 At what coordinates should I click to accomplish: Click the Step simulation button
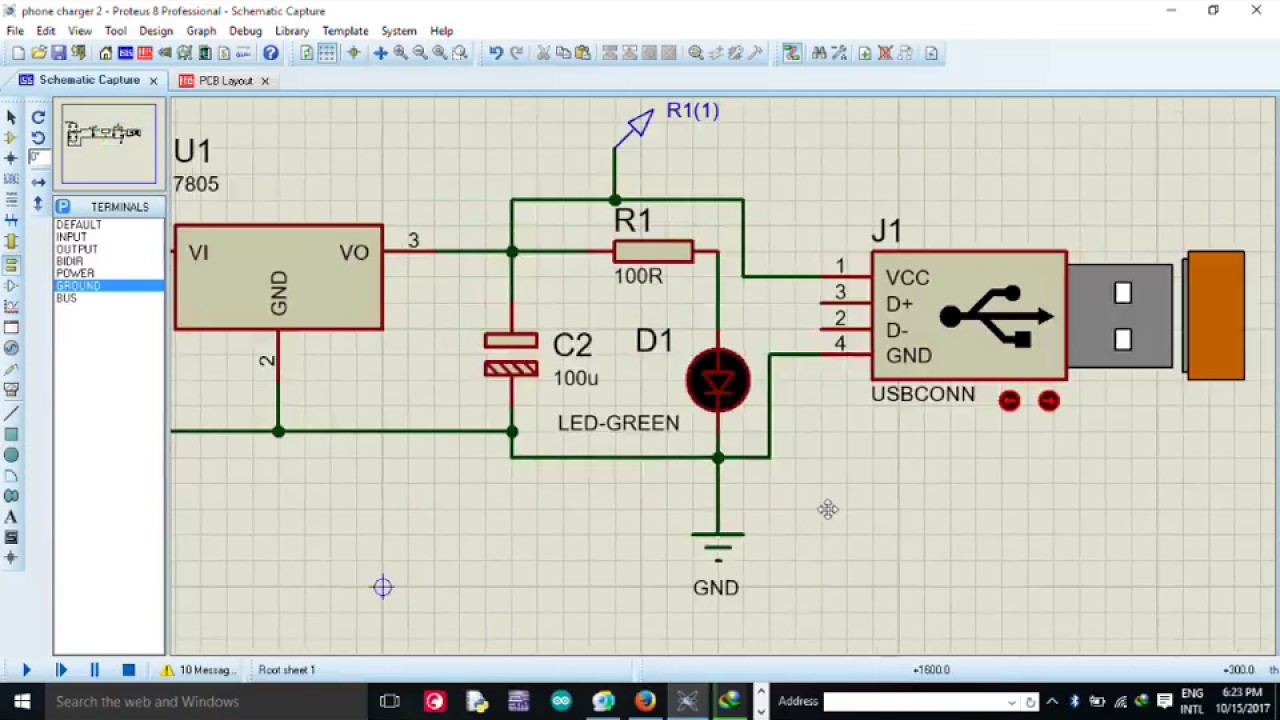61,670
